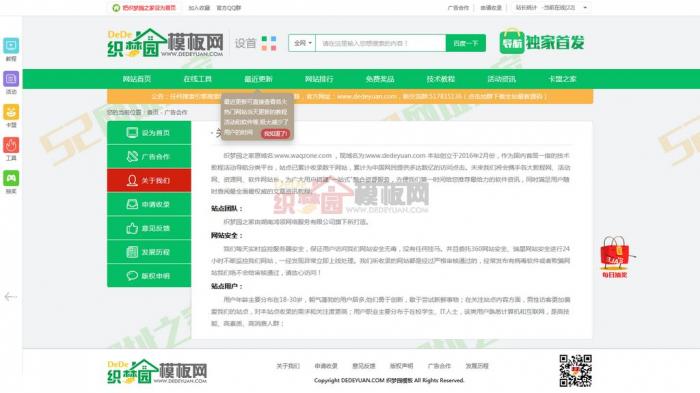Select 意见反馈 with the thumbs-up icon
The image size is (700, 393).
(x=149, y=228)
